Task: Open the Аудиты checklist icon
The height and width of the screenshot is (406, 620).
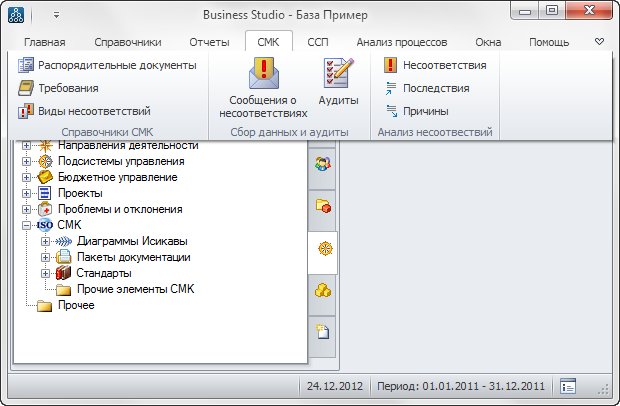Action: coord(338,73)
